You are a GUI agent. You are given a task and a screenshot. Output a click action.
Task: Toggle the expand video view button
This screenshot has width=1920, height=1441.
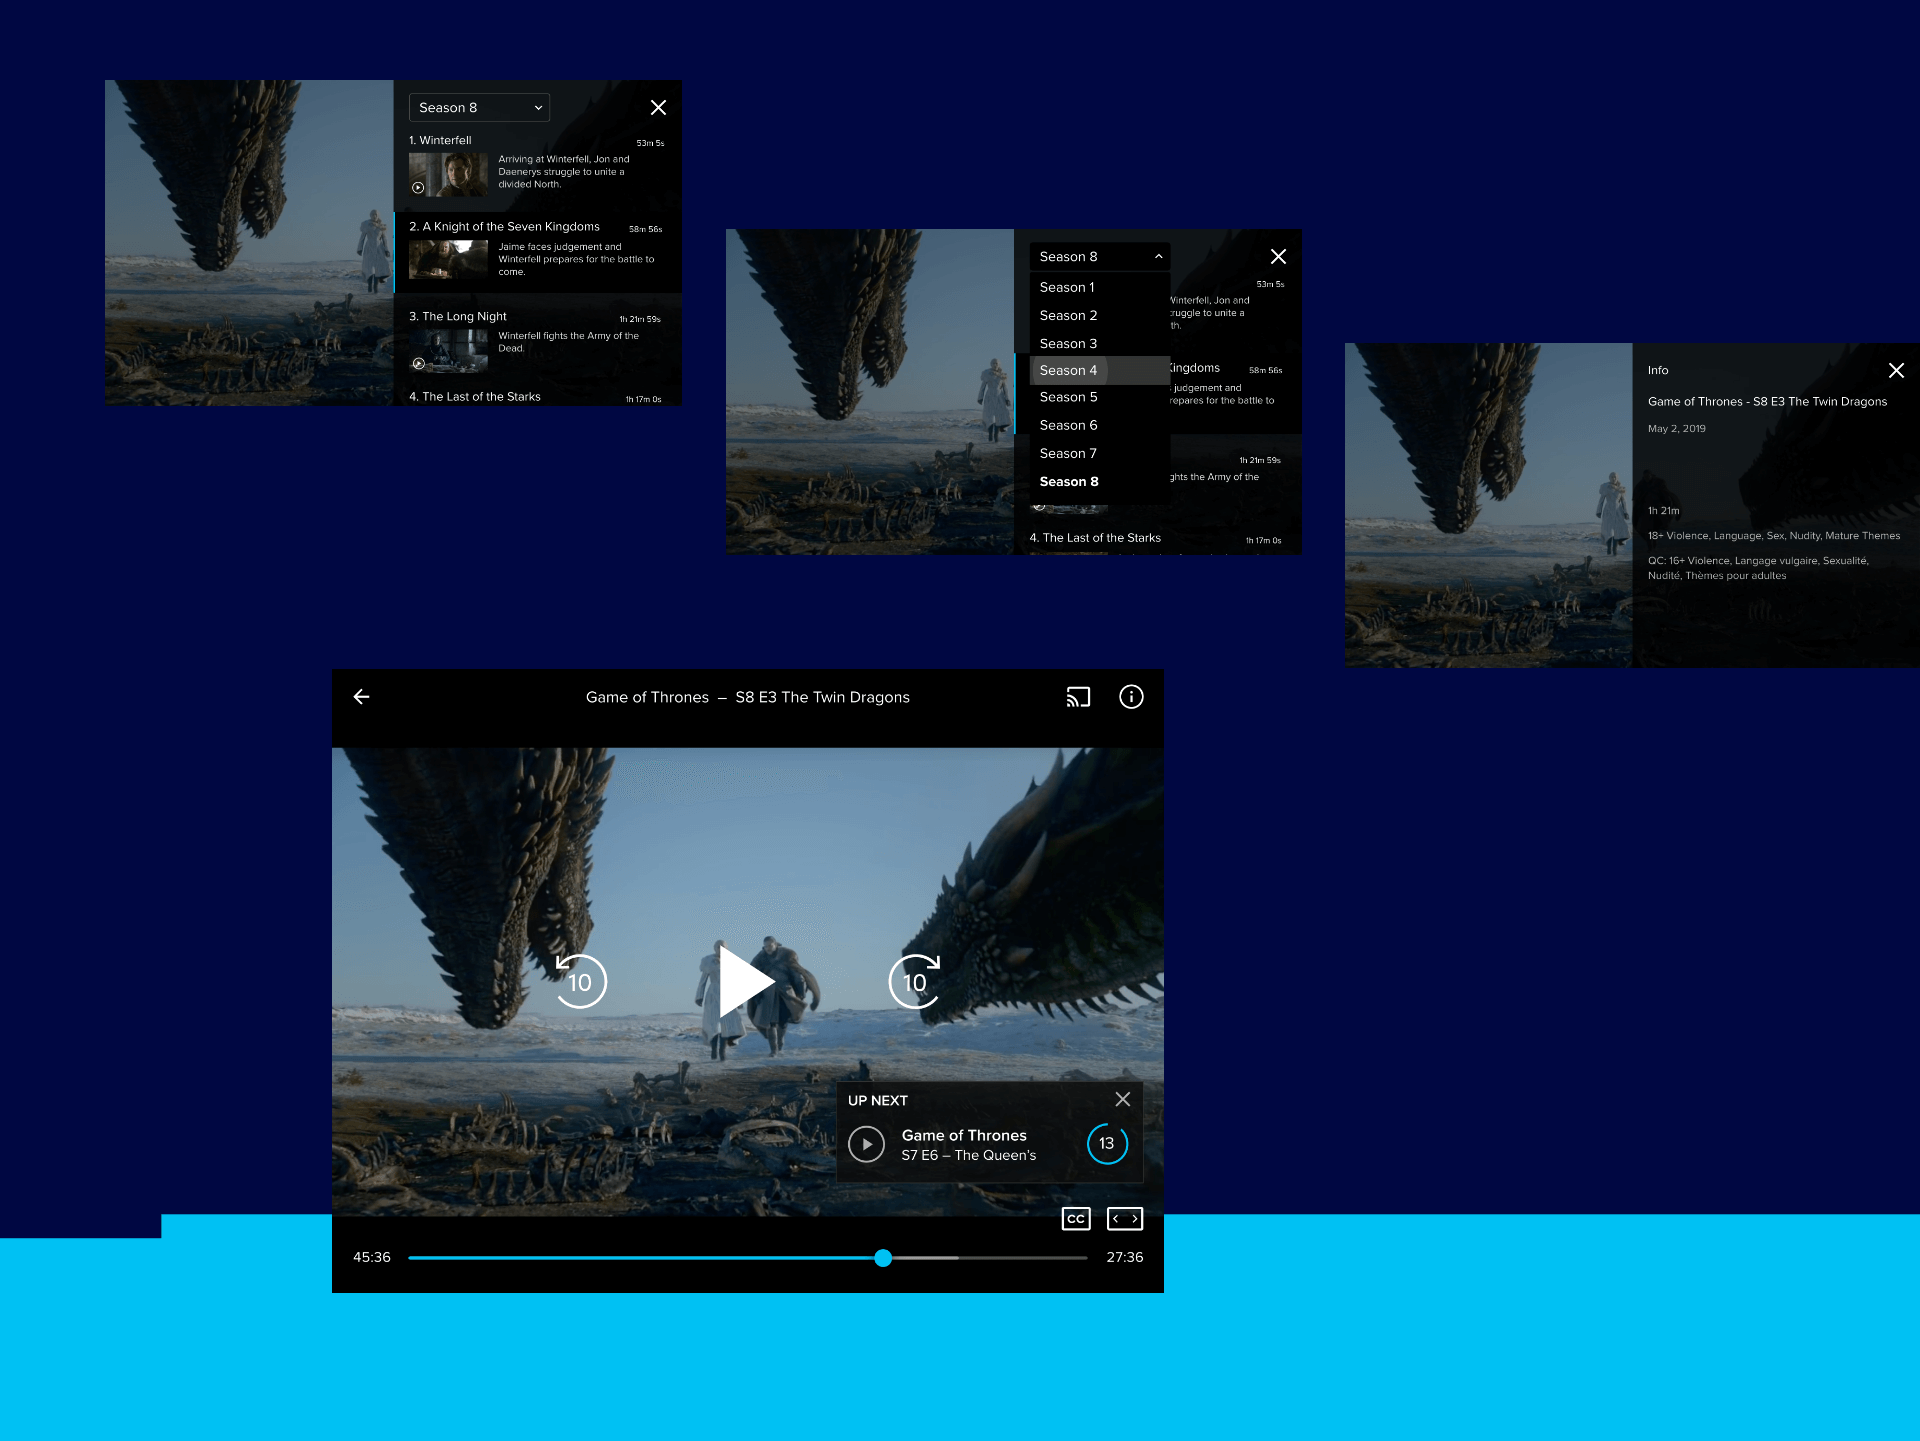point(1125,1218)
